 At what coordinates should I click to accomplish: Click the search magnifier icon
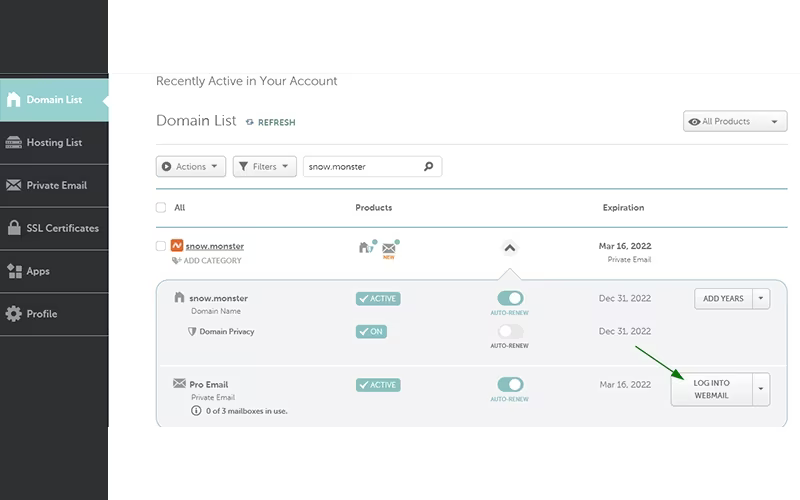pyautogui.click(x=429, y=166)
